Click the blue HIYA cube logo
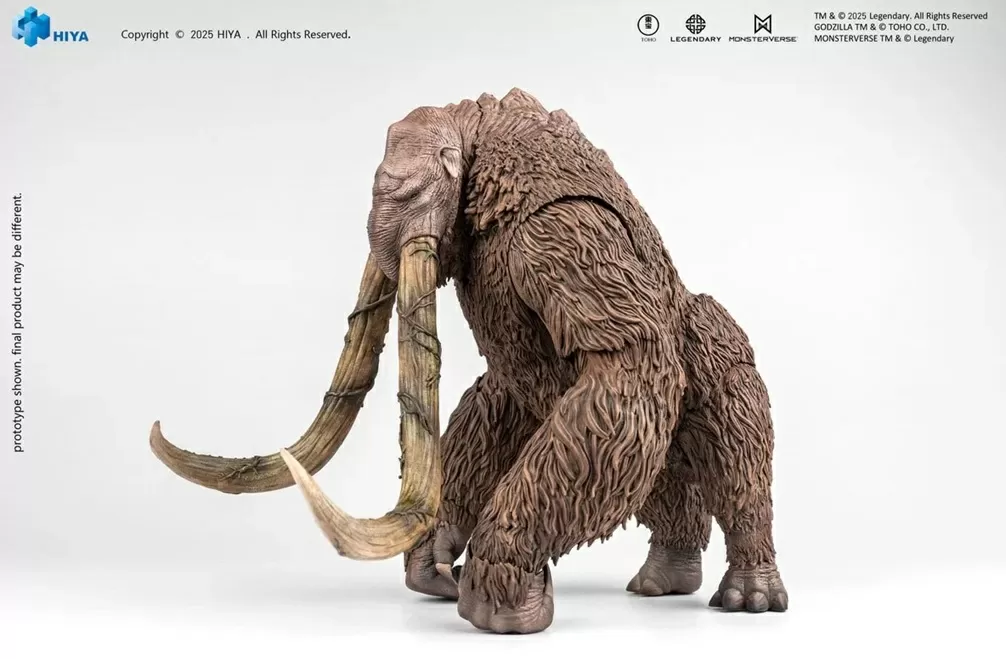Image resolution: width=1006 pixels, height=659 pixels. [30, 26]
